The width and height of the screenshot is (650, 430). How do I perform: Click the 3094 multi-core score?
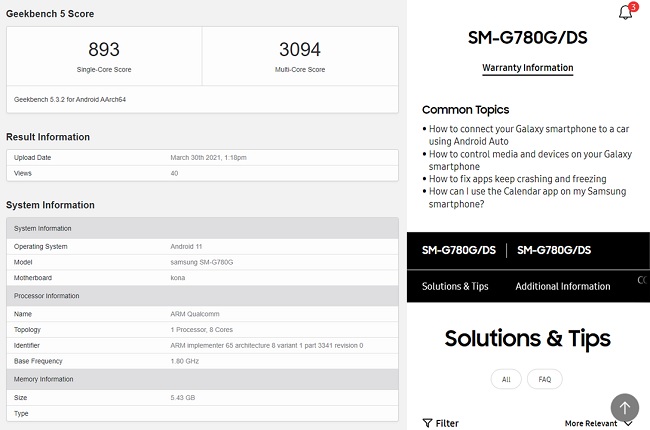[x=300, y=49]
